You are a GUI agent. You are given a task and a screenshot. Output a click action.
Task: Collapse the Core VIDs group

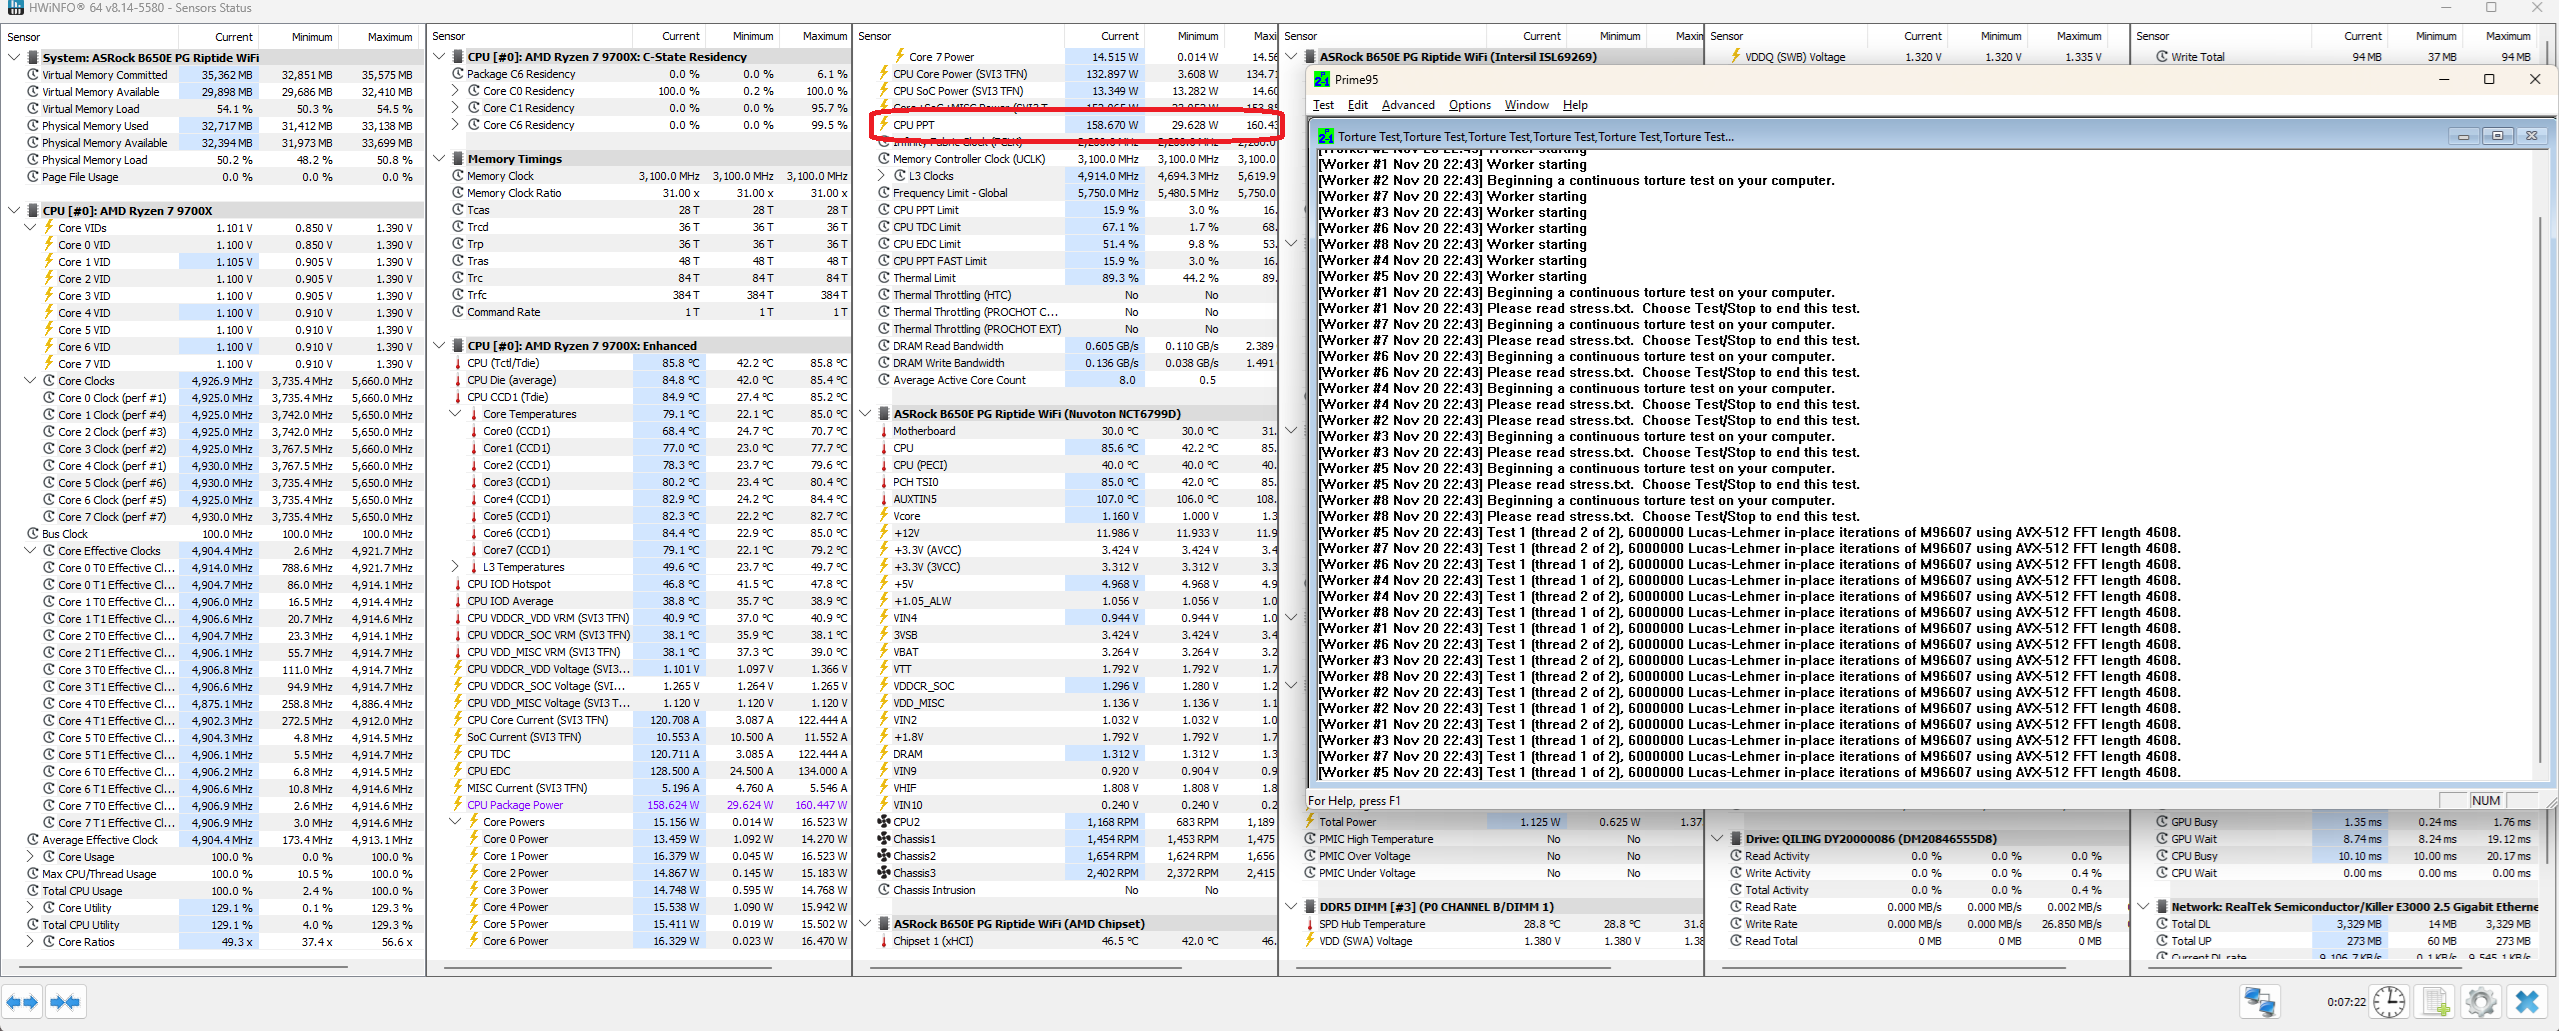(30, 228)
